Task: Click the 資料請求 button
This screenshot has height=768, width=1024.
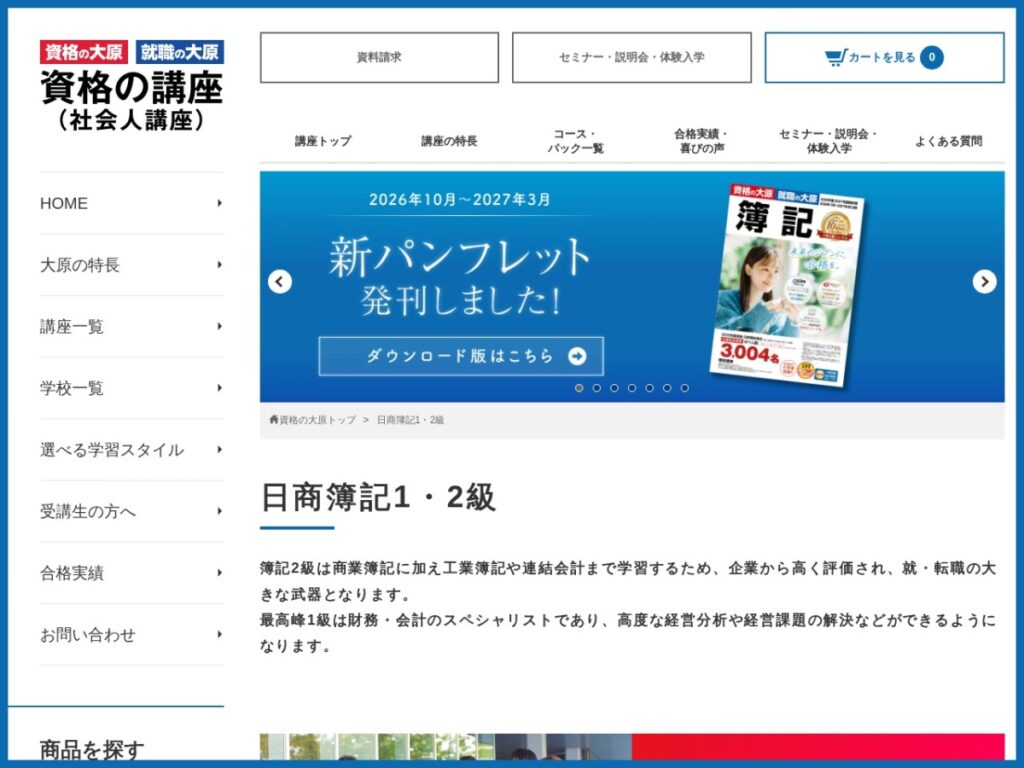Action: coord(379,57)
